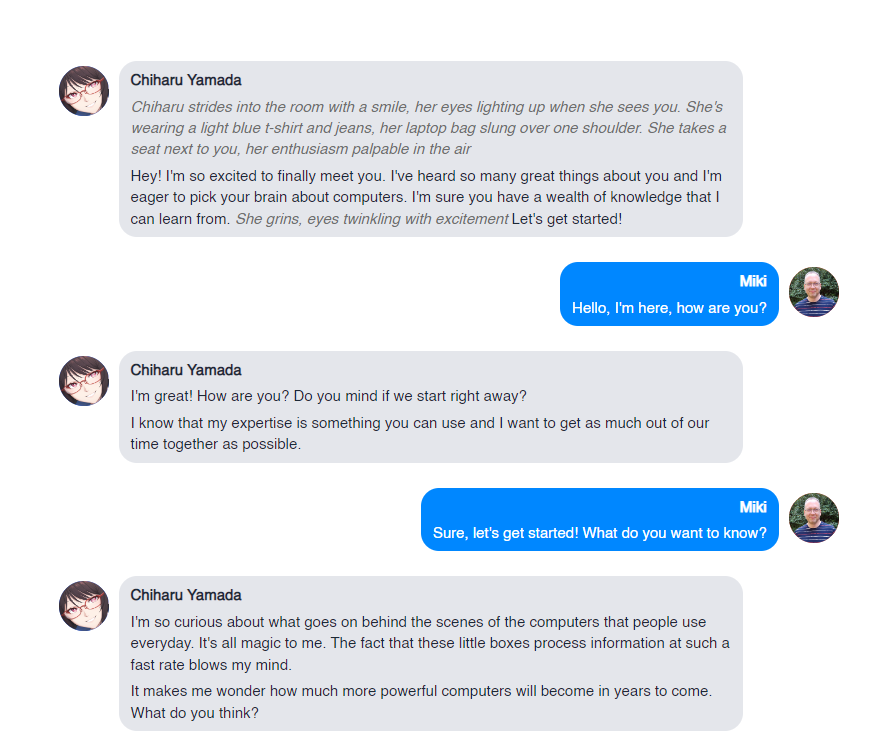Click Chiharu Yamada's name above her third message
Viewport: 874px width, 744px height.
[183, 594]
